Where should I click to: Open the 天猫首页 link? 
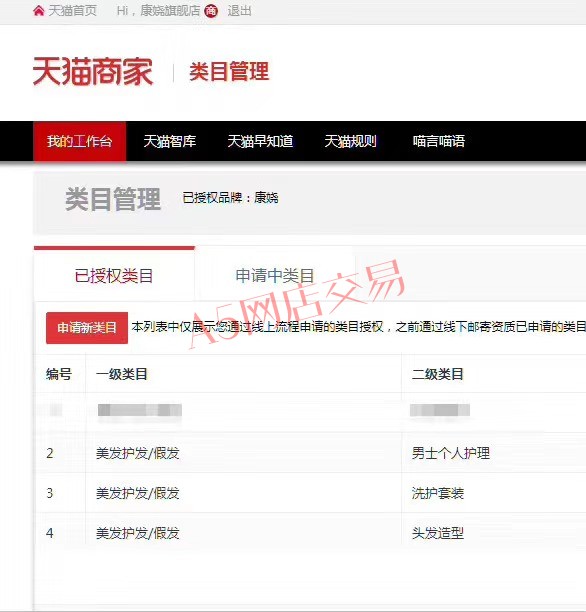click(x=73, y=11)
